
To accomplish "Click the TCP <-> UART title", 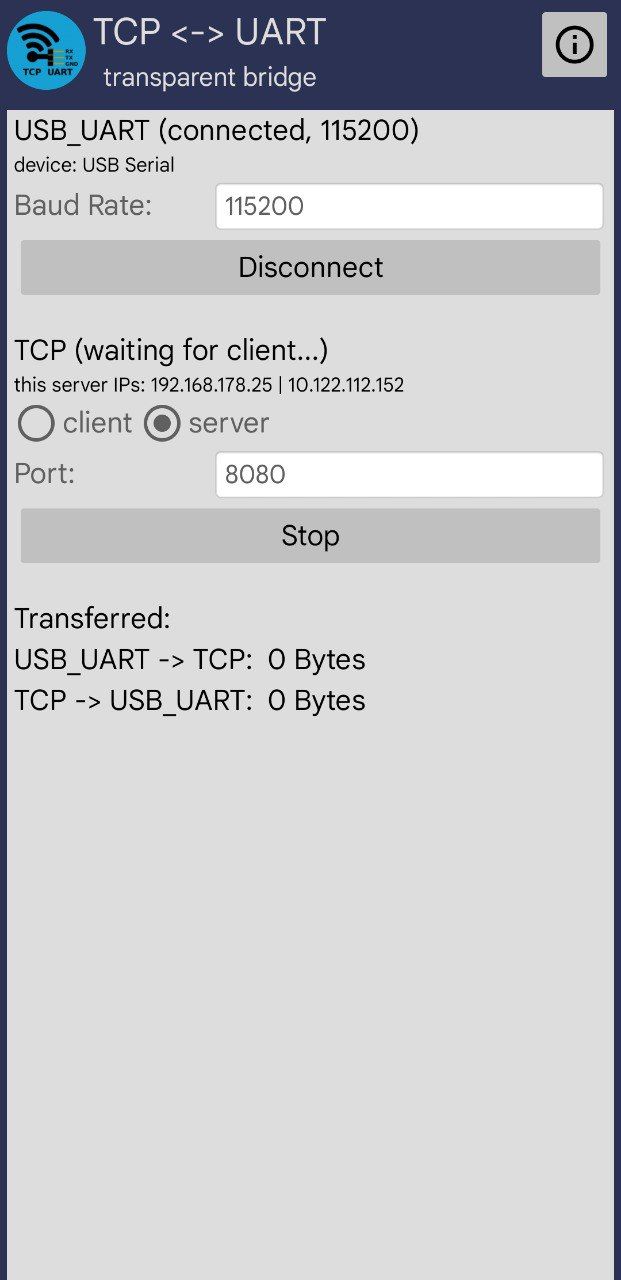I will [x=210, y=33].
